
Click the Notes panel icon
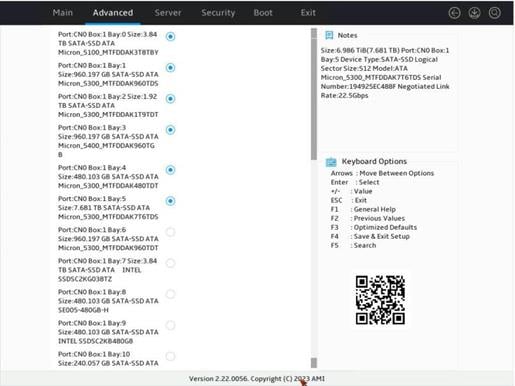329,35
